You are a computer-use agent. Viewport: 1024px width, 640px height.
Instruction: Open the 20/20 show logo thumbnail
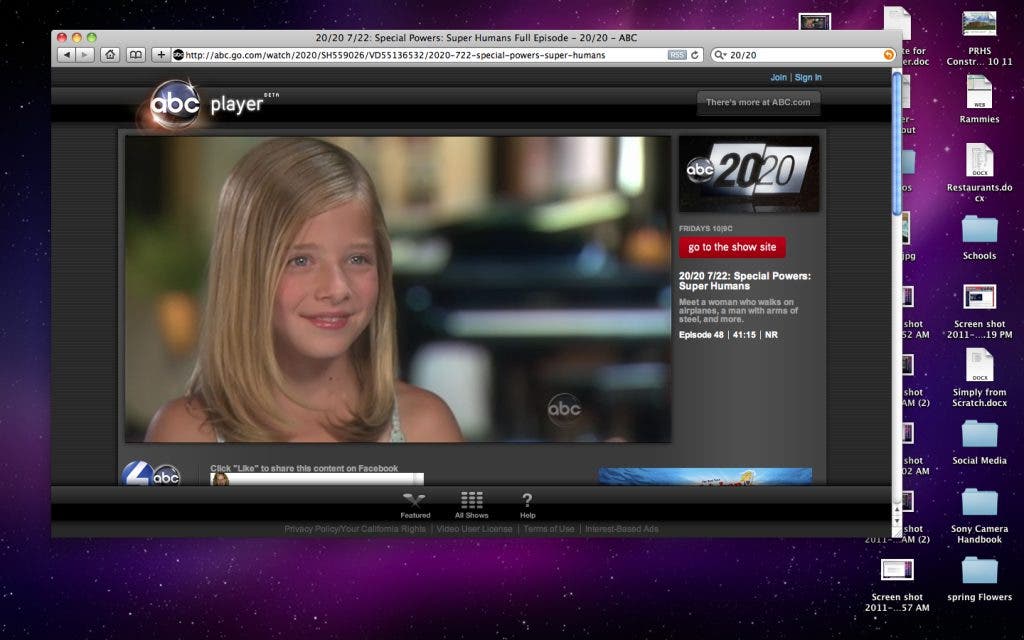749,174
